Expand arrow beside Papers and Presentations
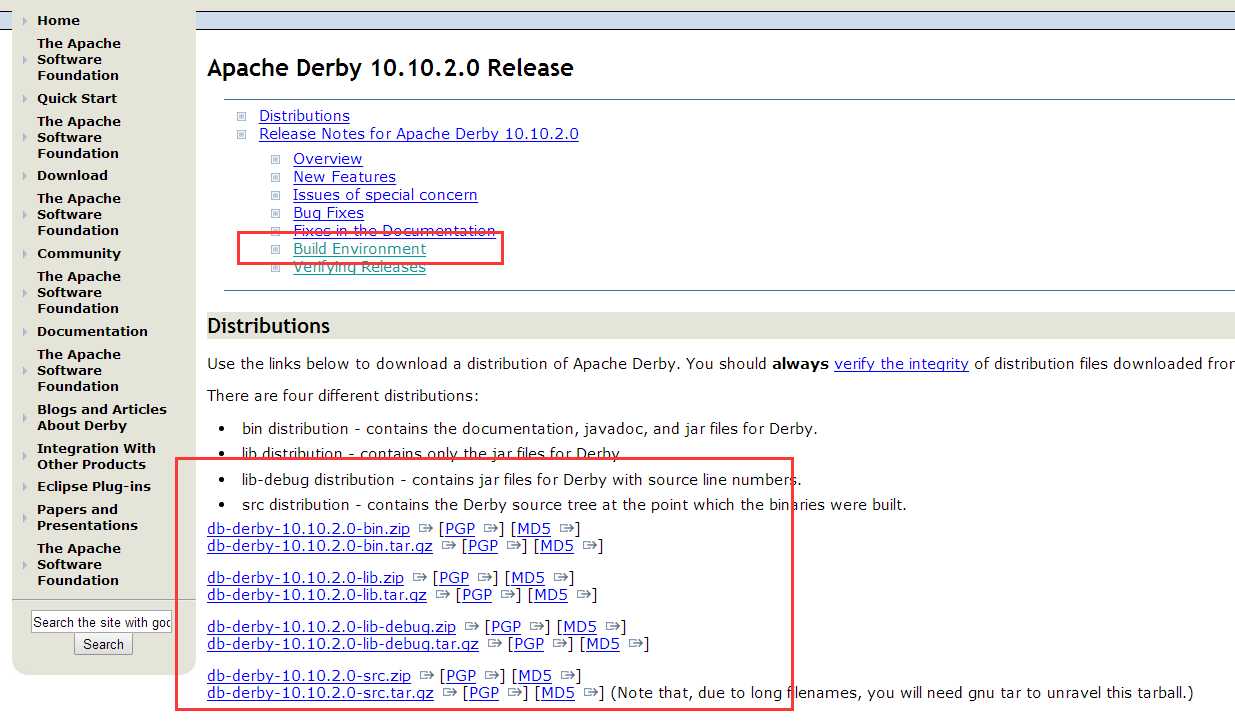1235x721 pixels. click(24, 518)
